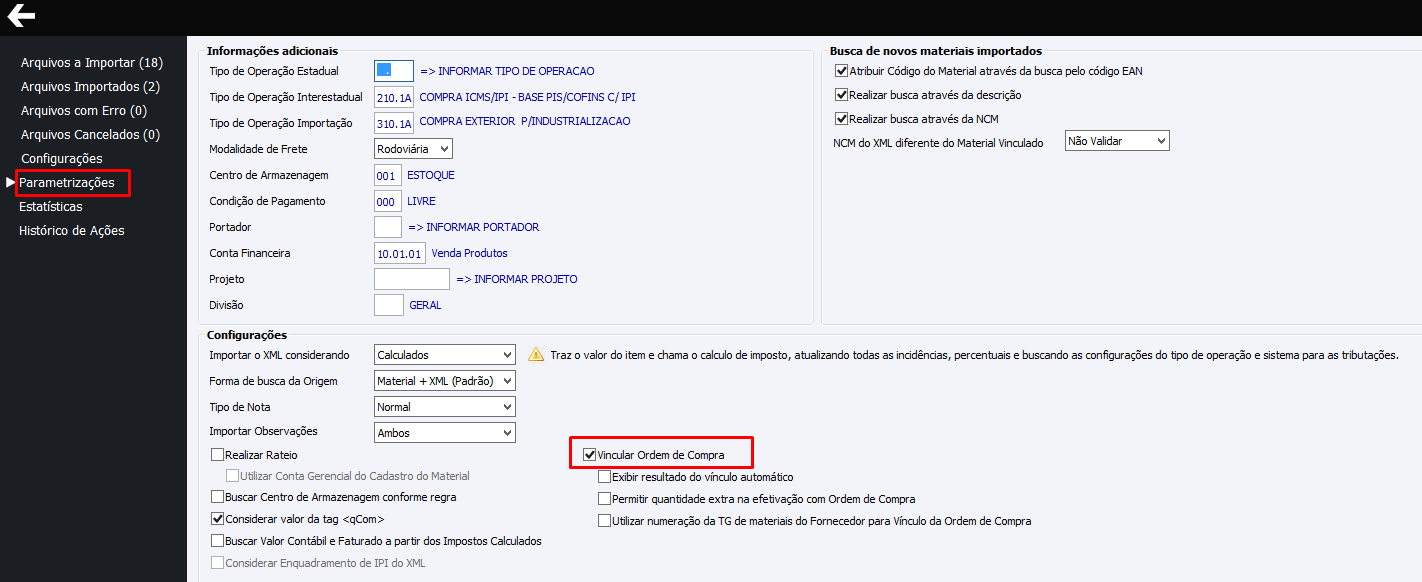
Task: Toggle Realizar busca através da NCM
Action: (841, 119)
